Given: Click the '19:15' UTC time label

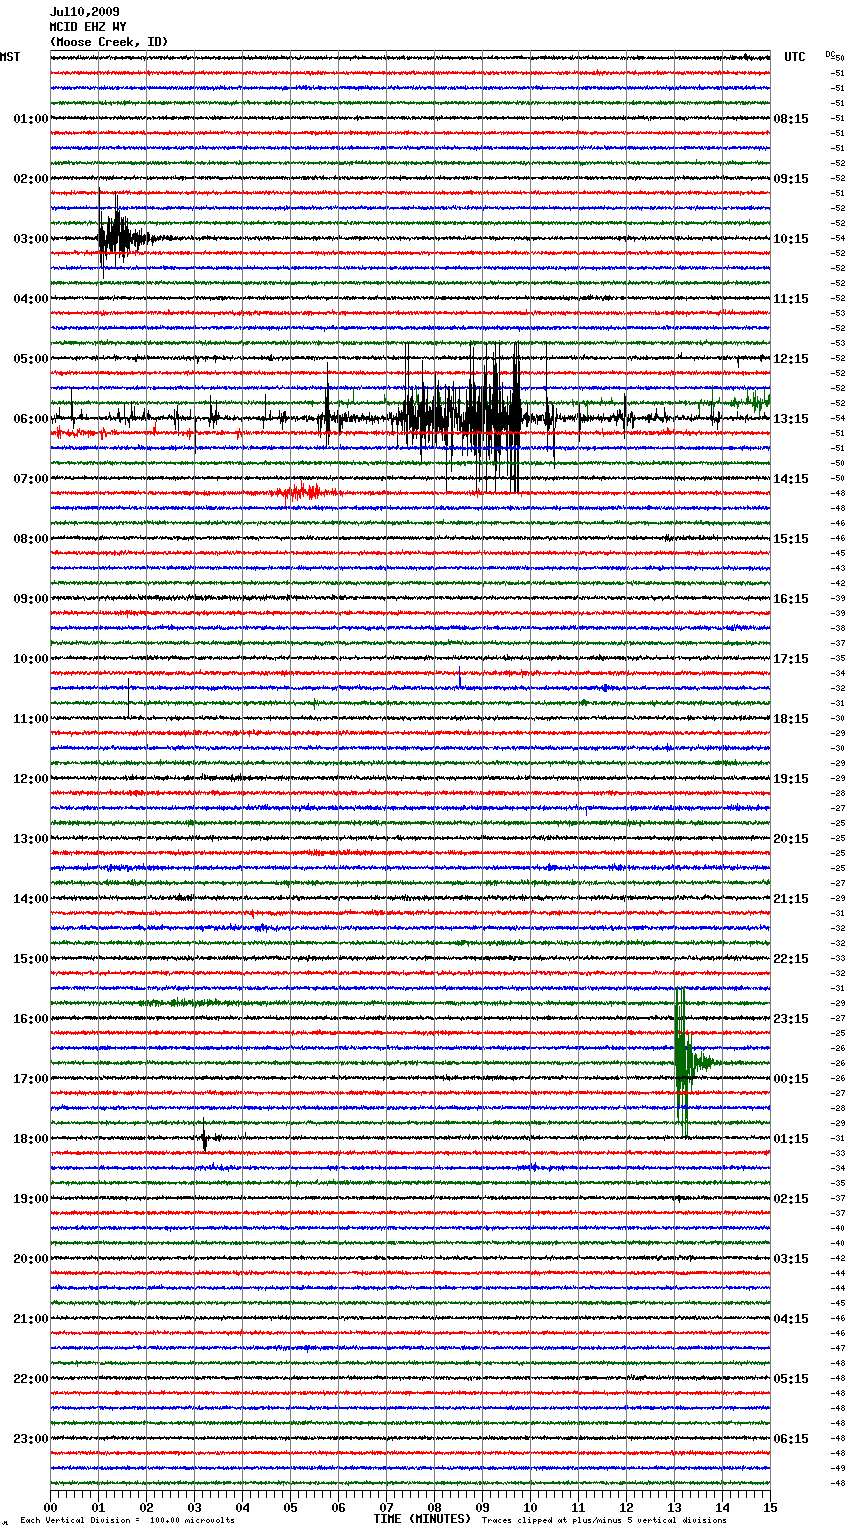Looking at the screenshot, I should point(791,779).
